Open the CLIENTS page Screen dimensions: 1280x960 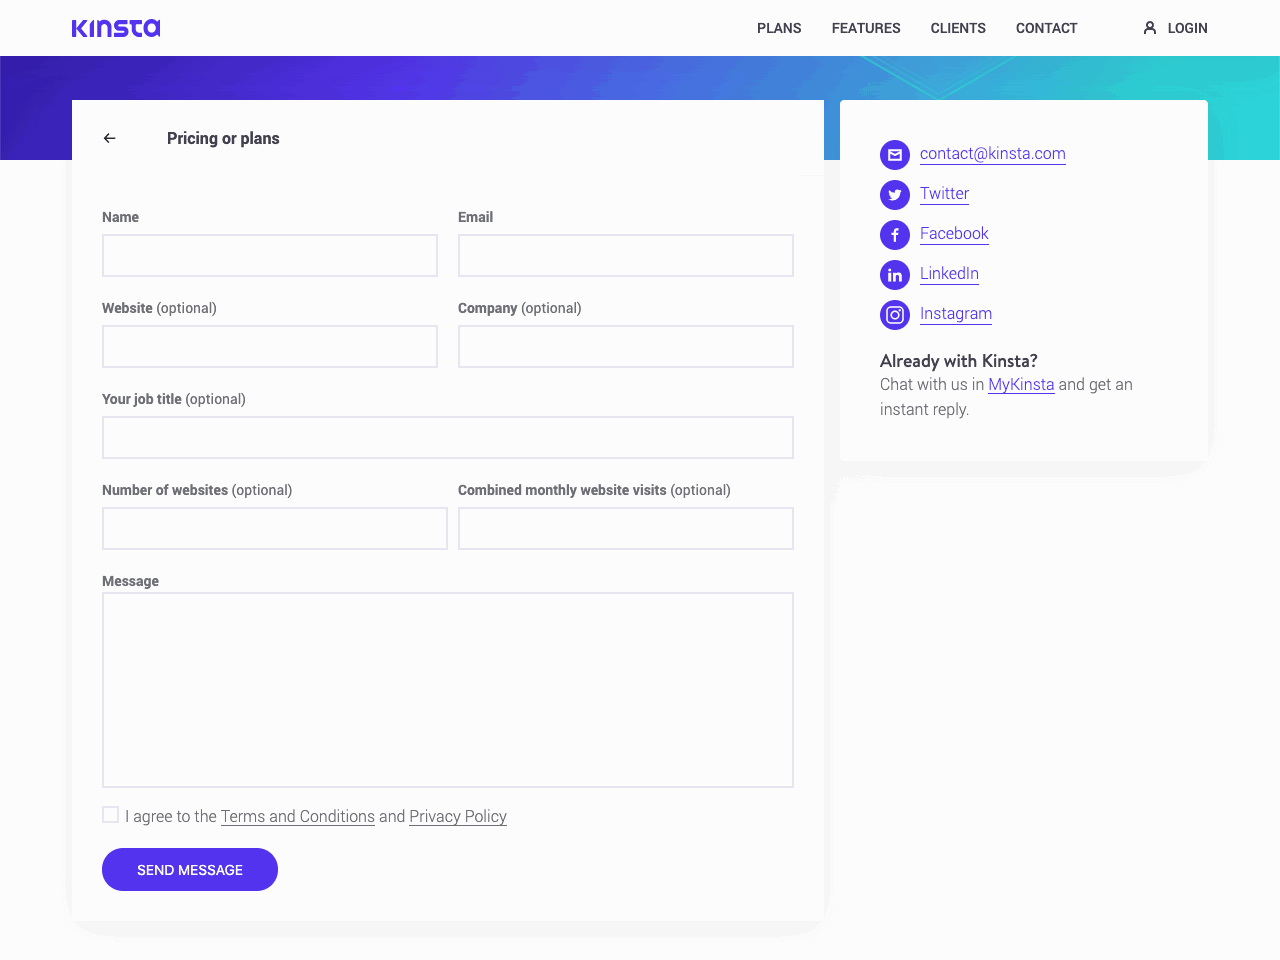pyautogui.click(x=958, y=28)
